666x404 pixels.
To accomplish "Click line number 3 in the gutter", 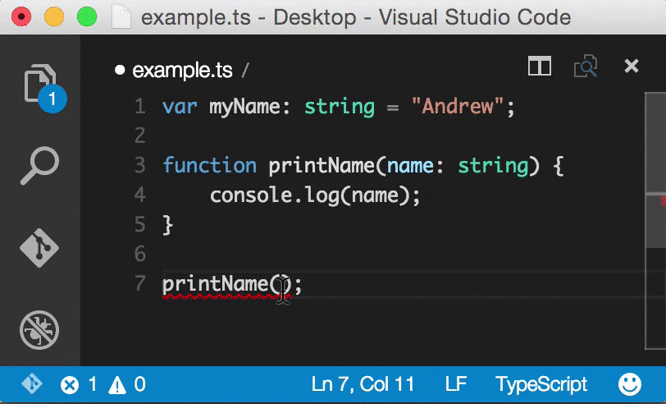I will 140,165.
